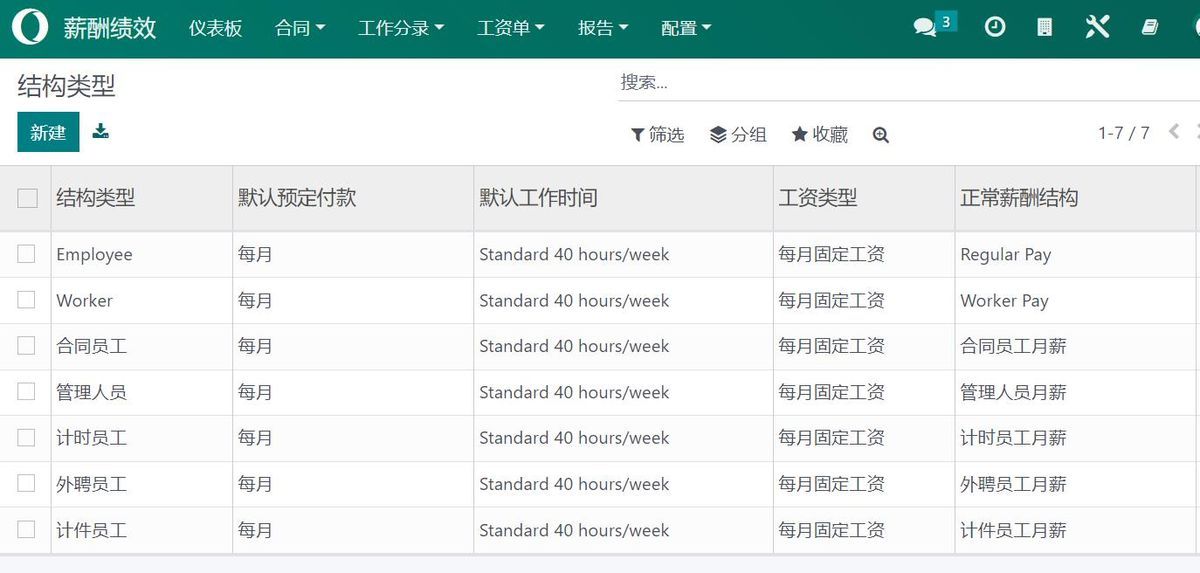Open the Worker structure type record
Image resolution: width=1200 pixels, height=573 pixels.
[x=84, y=300]
